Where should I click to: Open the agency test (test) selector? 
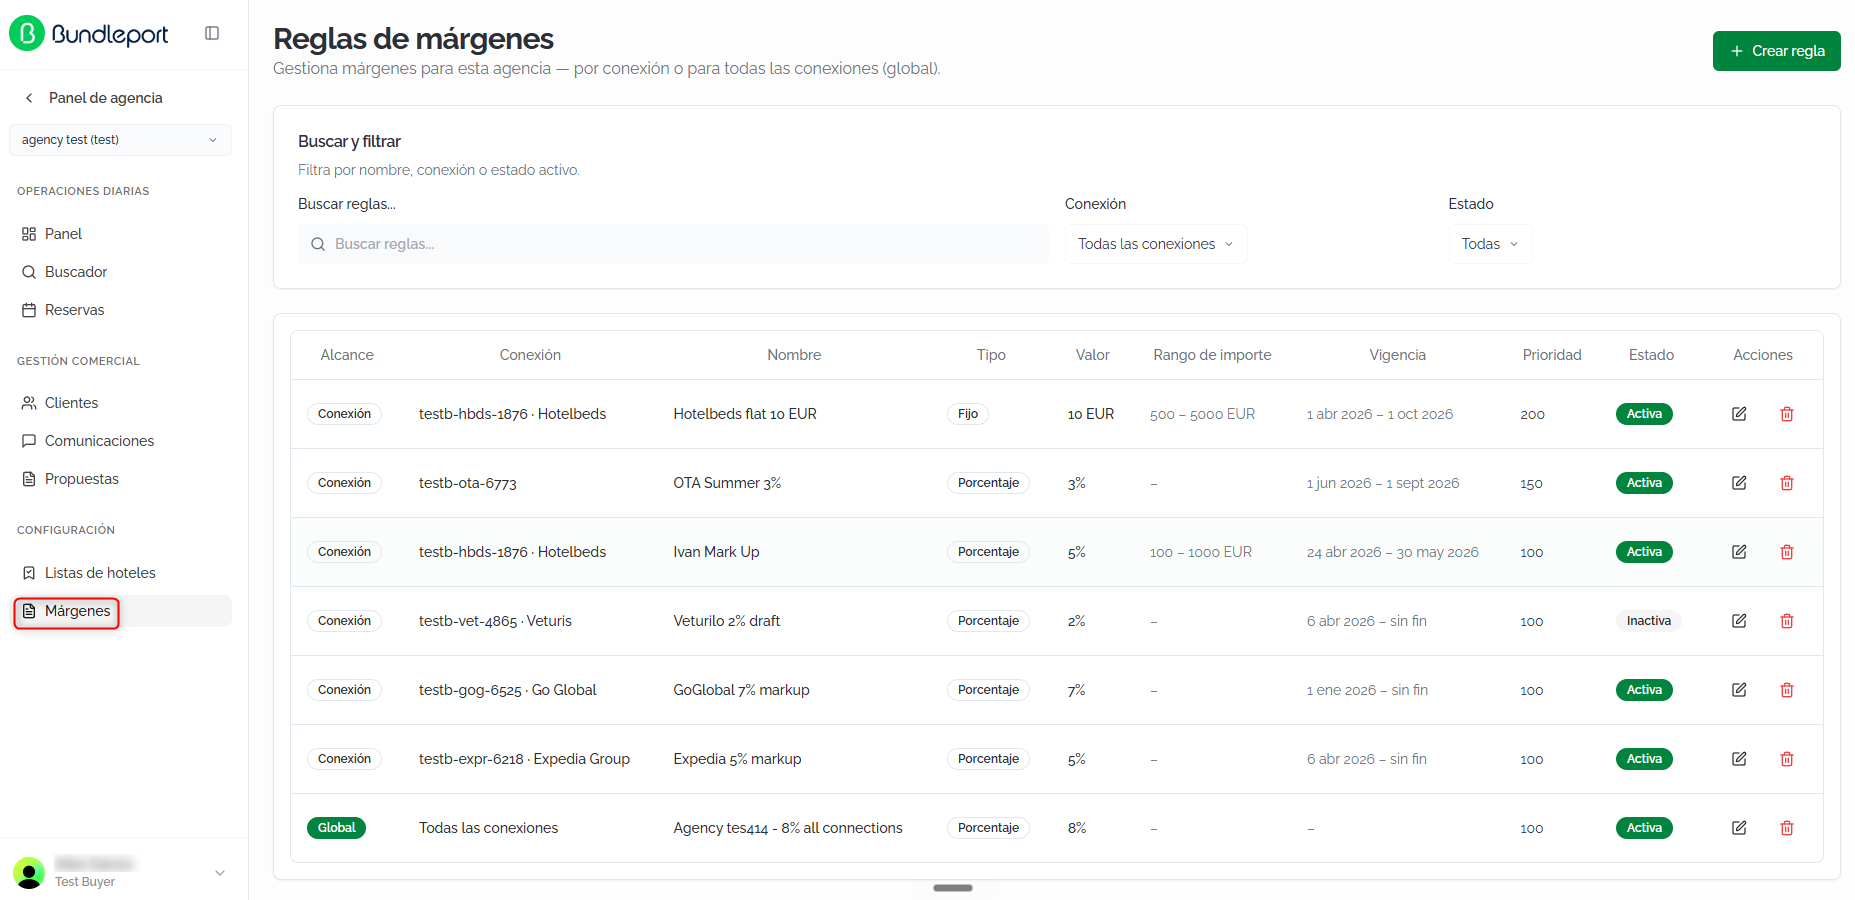coord(120,140)
